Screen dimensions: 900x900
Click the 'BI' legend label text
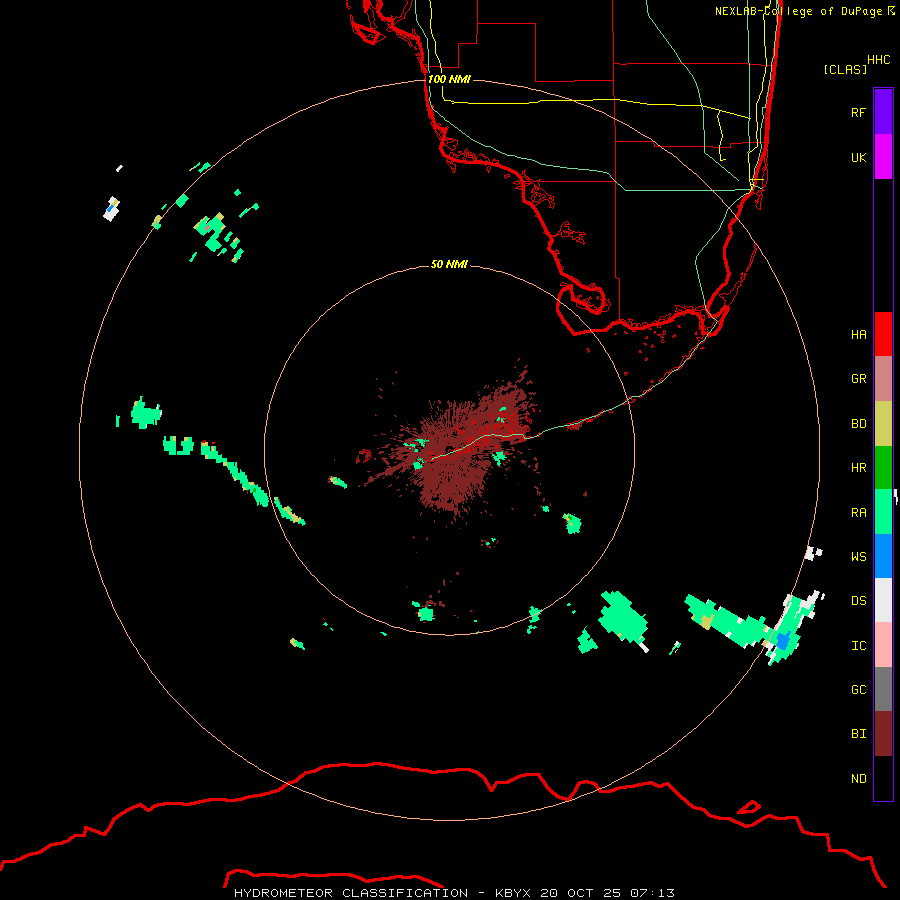(858, 734)
